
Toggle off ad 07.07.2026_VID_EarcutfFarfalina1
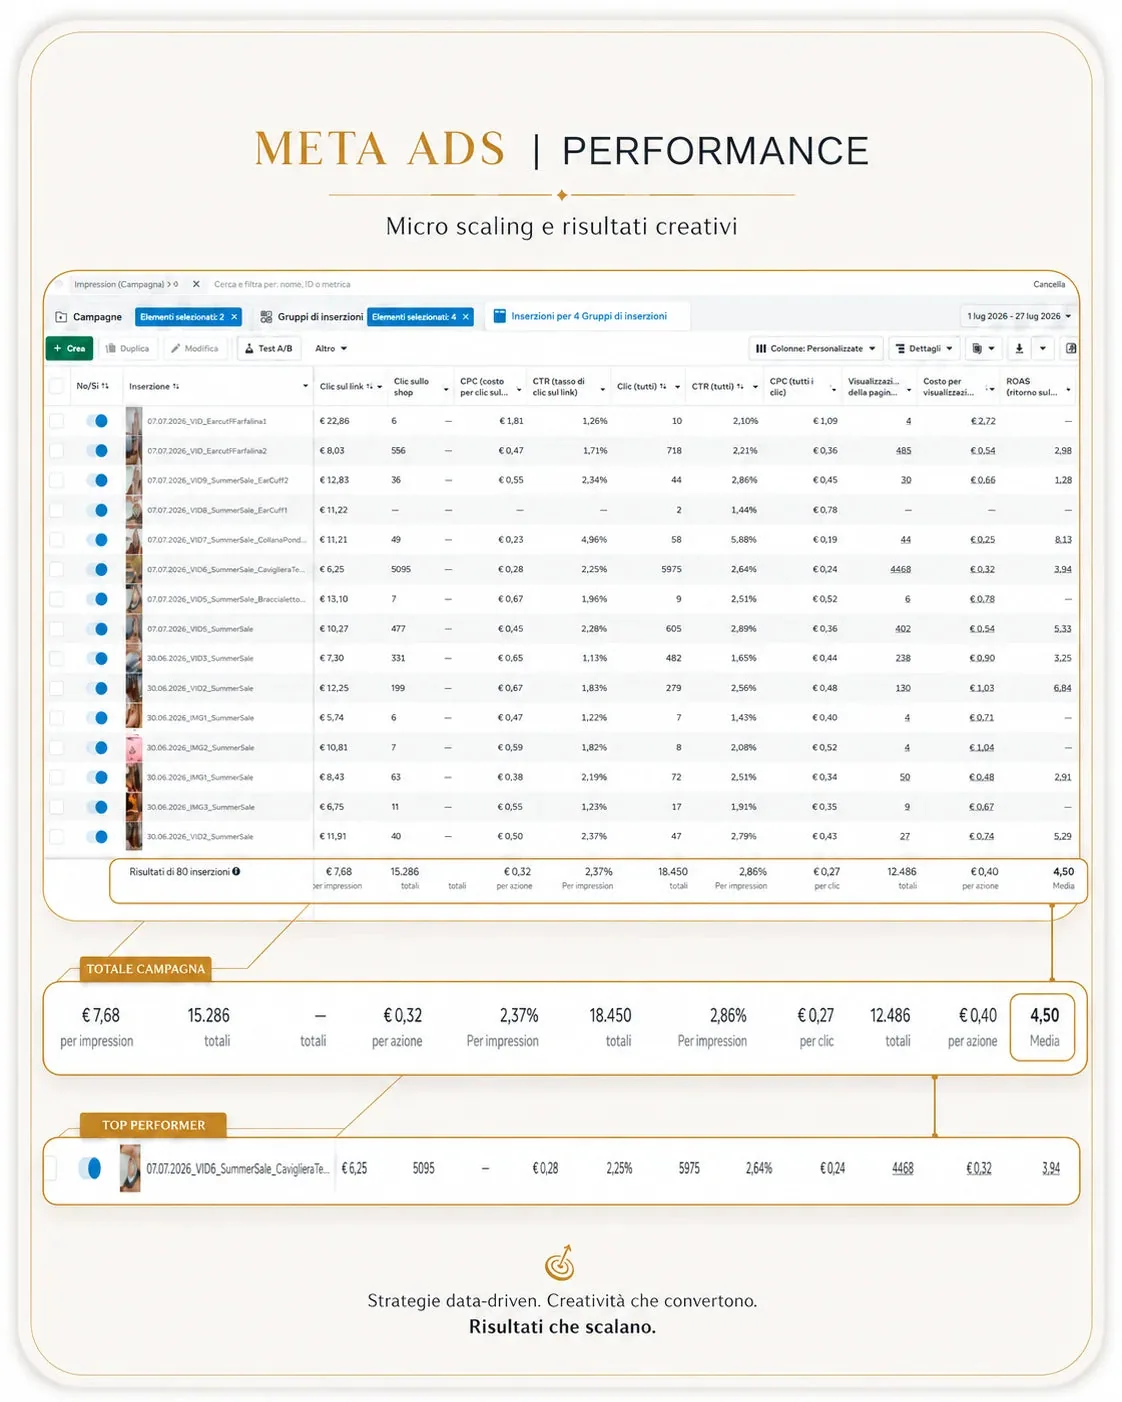(x=97, y=421)
